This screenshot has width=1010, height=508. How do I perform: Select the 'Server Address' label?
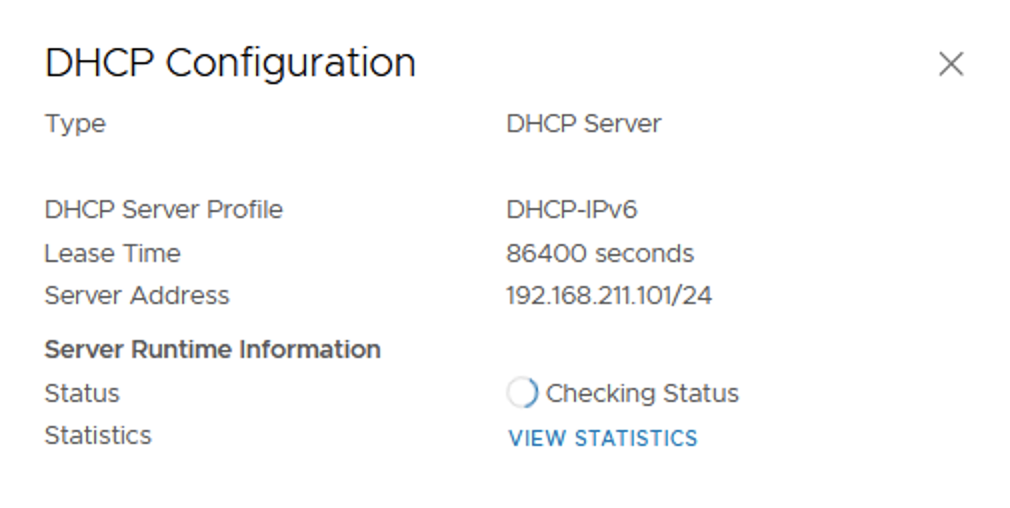[x=137, y=296]
